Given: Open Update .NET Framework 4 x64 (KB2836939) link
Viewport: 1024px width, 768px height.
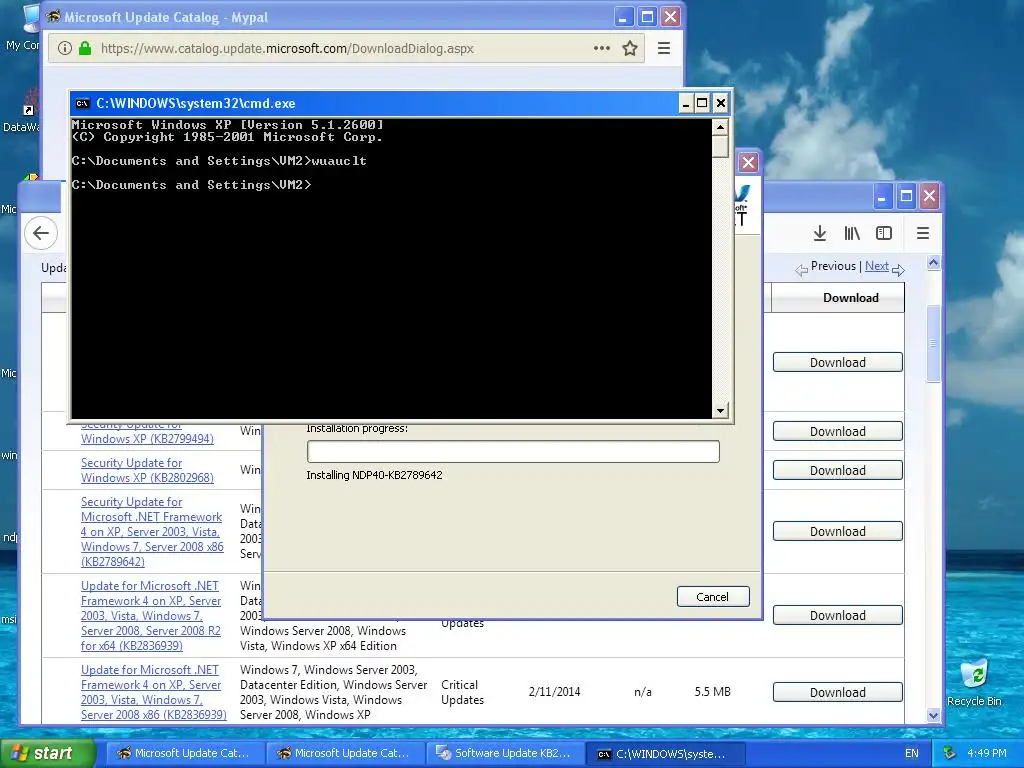Looking at the screenshot, I should coord(151,616).
